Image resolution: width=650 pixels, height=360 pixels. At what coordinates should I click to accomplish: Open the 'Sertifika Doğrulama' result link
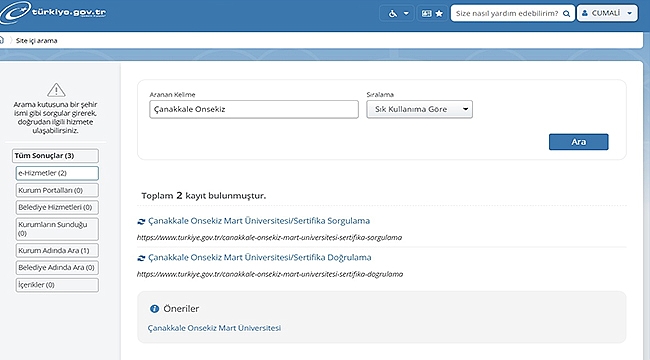pyautogui.click(x=260, y=258)
